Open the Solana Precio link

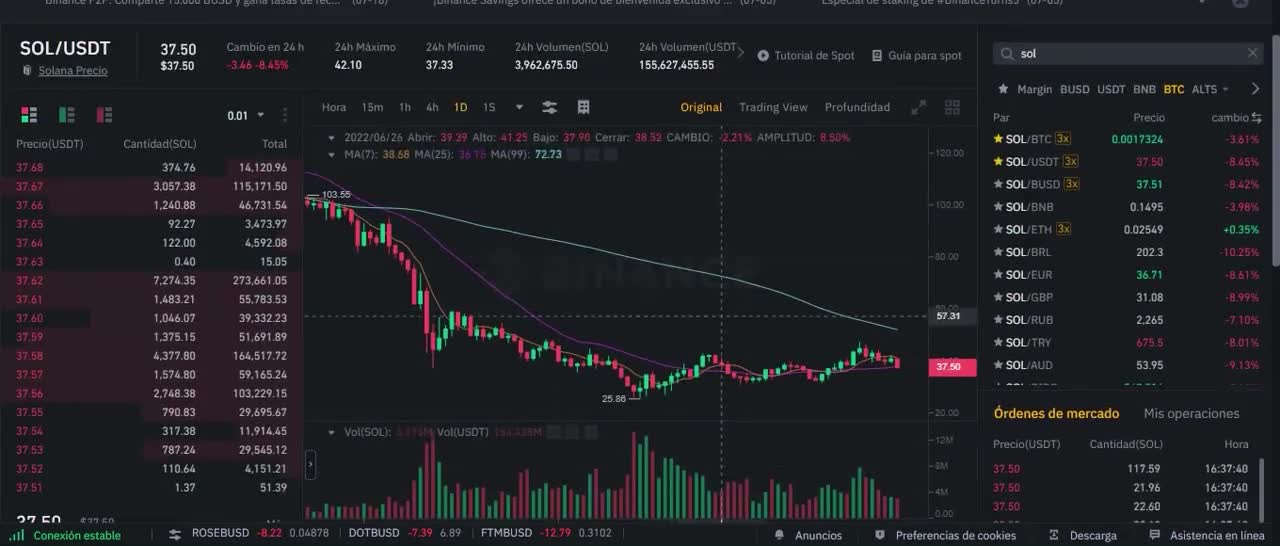coord(73,71)
